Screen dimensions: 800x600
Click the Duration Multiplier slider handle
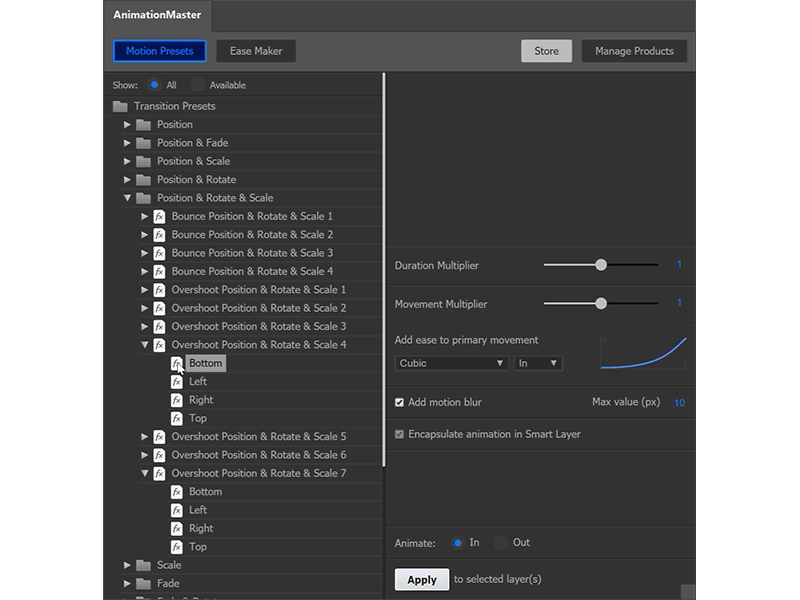pos(601,265)
